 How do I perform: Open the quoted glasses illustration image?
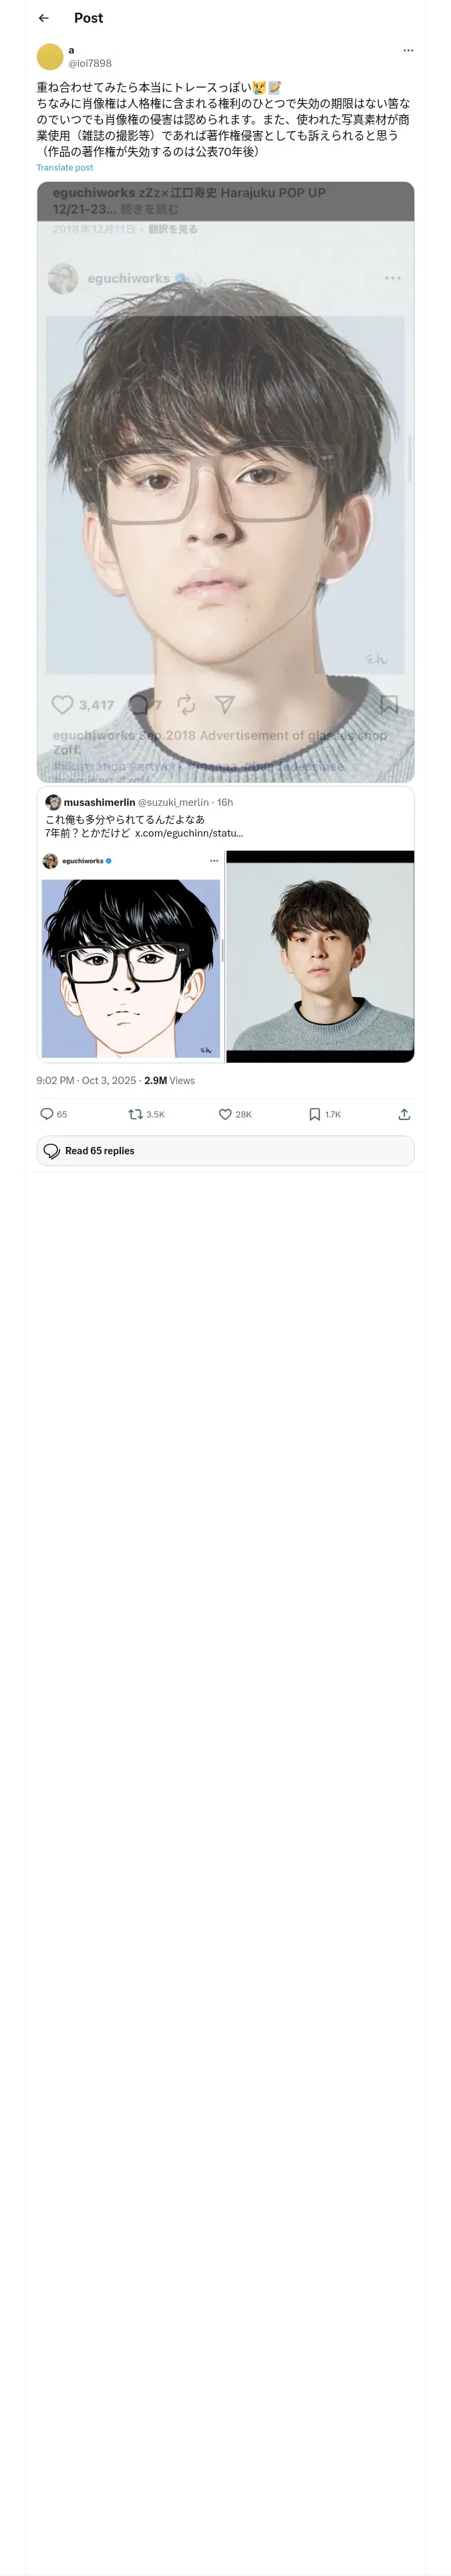(130, 956)
